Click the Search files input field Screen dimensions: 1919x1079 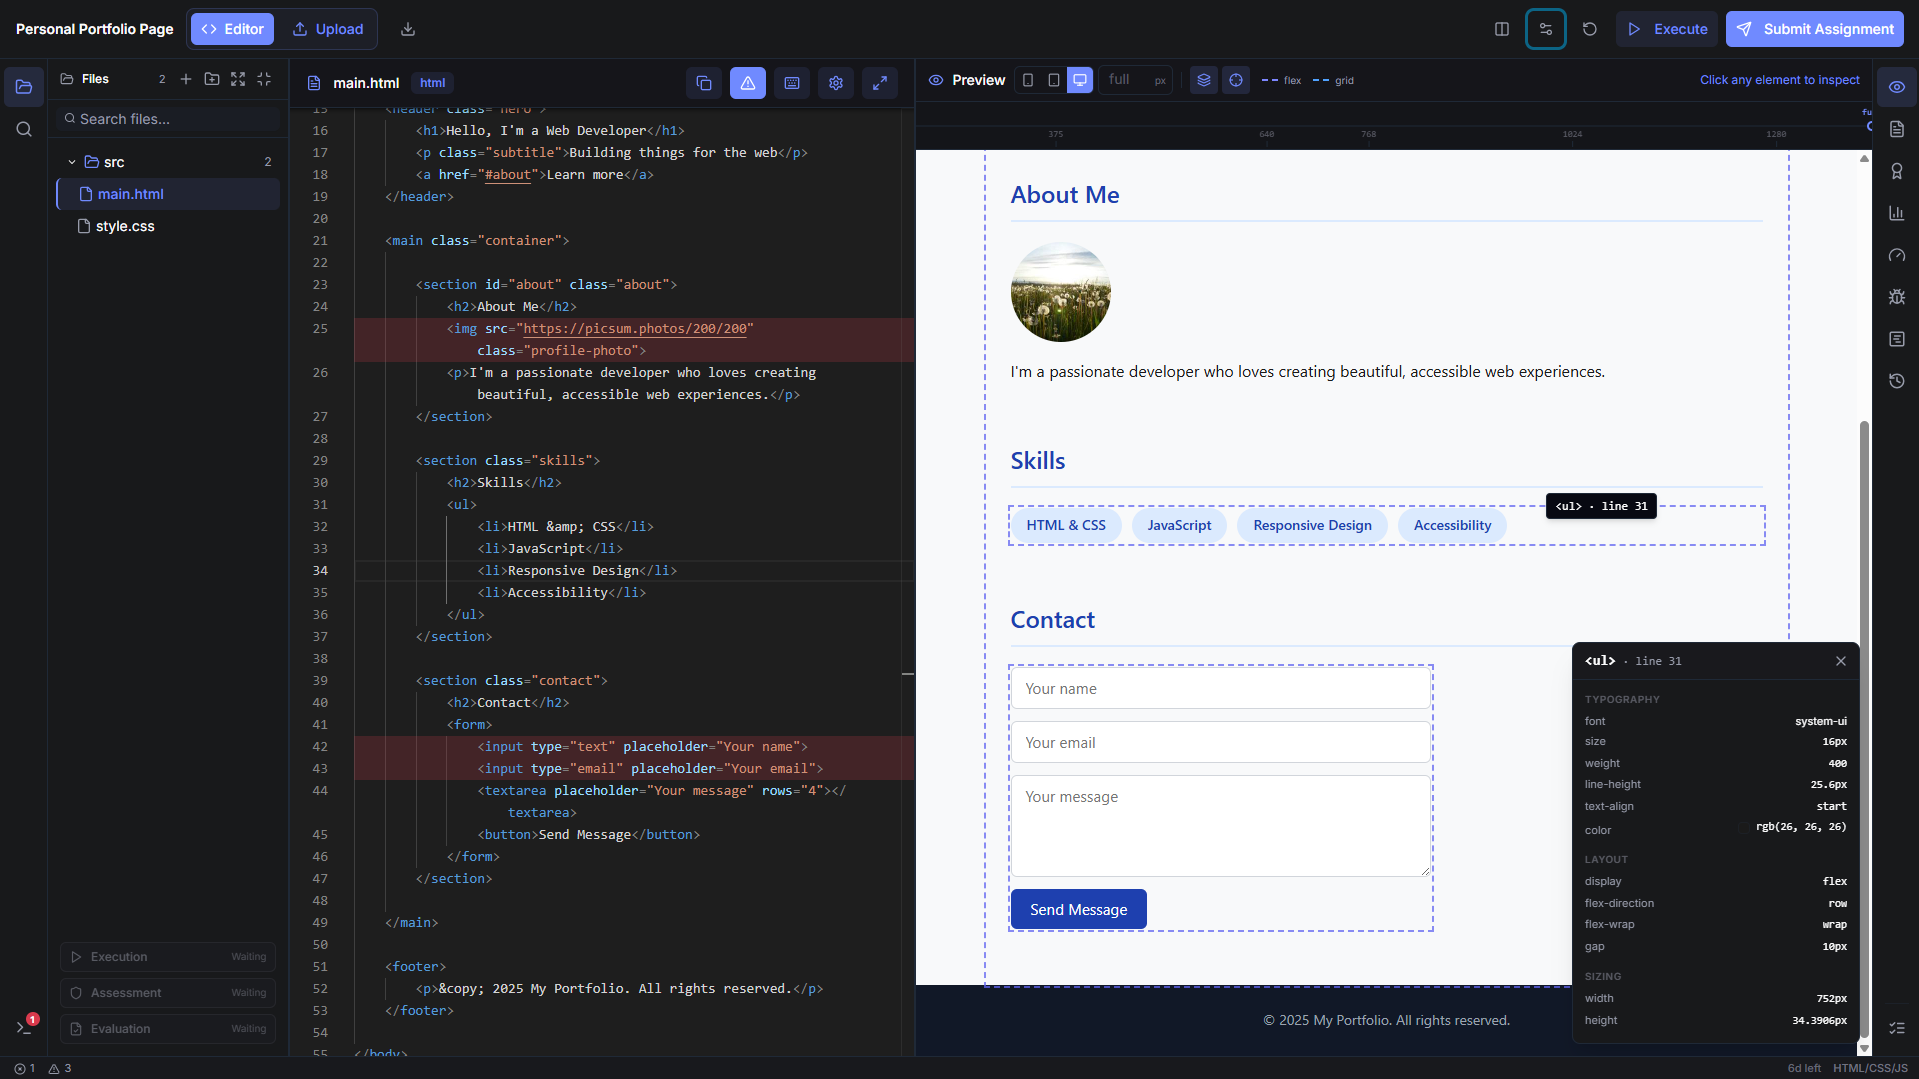pyautogui.click(x=168, y=119)
